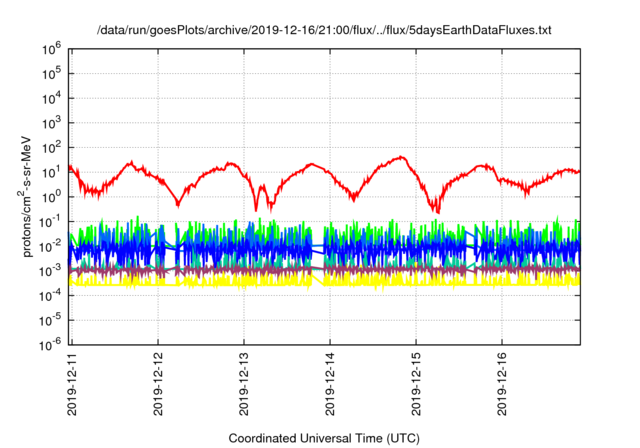Click the 10^-6 y-axis tick label
The image size is (640, 448).
[50, 346]
